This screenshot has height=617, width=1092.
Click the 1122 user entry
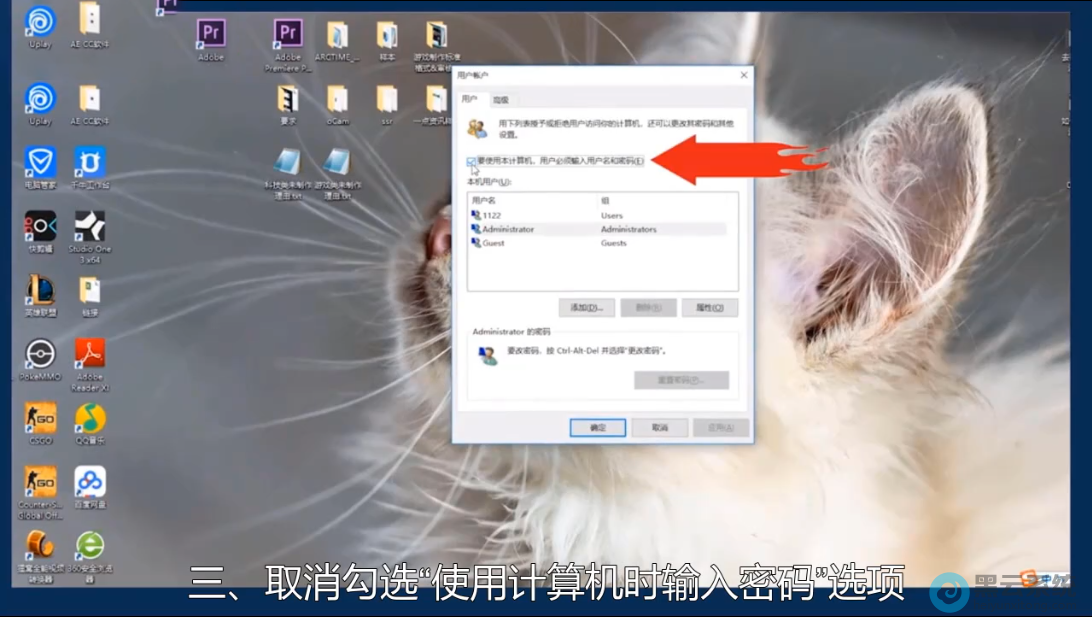point(491,215)
